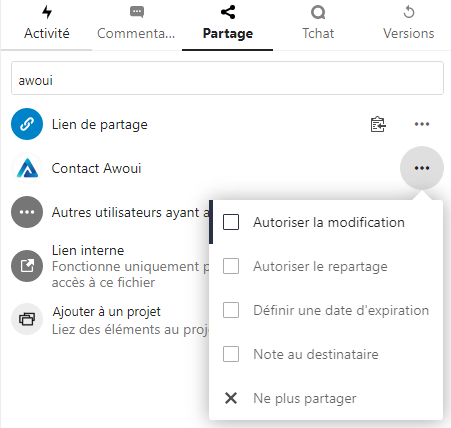This screenshot has width=451, height=428.
Task: Click the Activité lightning bolt icon
Action: tap(47, 12)
